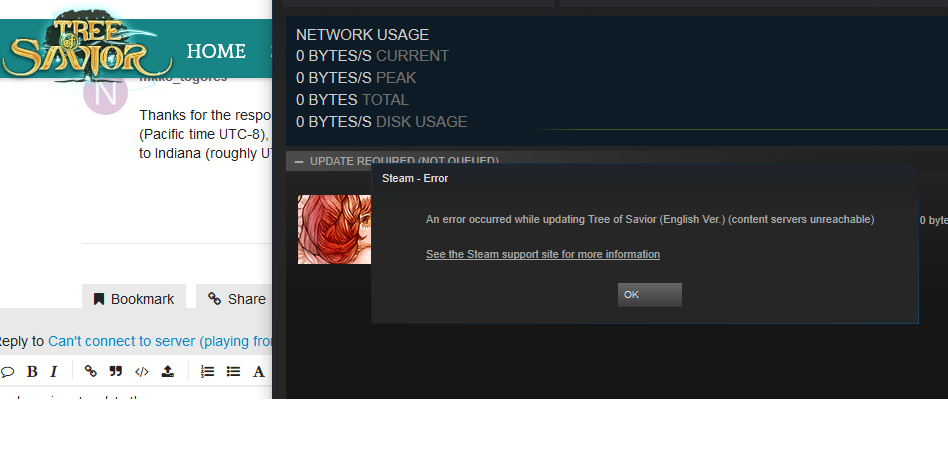Click the speech bubble quote-reply icon
The width and height of the screenshot is (948, 460).
pyautogui.click(x=7, y=372)
